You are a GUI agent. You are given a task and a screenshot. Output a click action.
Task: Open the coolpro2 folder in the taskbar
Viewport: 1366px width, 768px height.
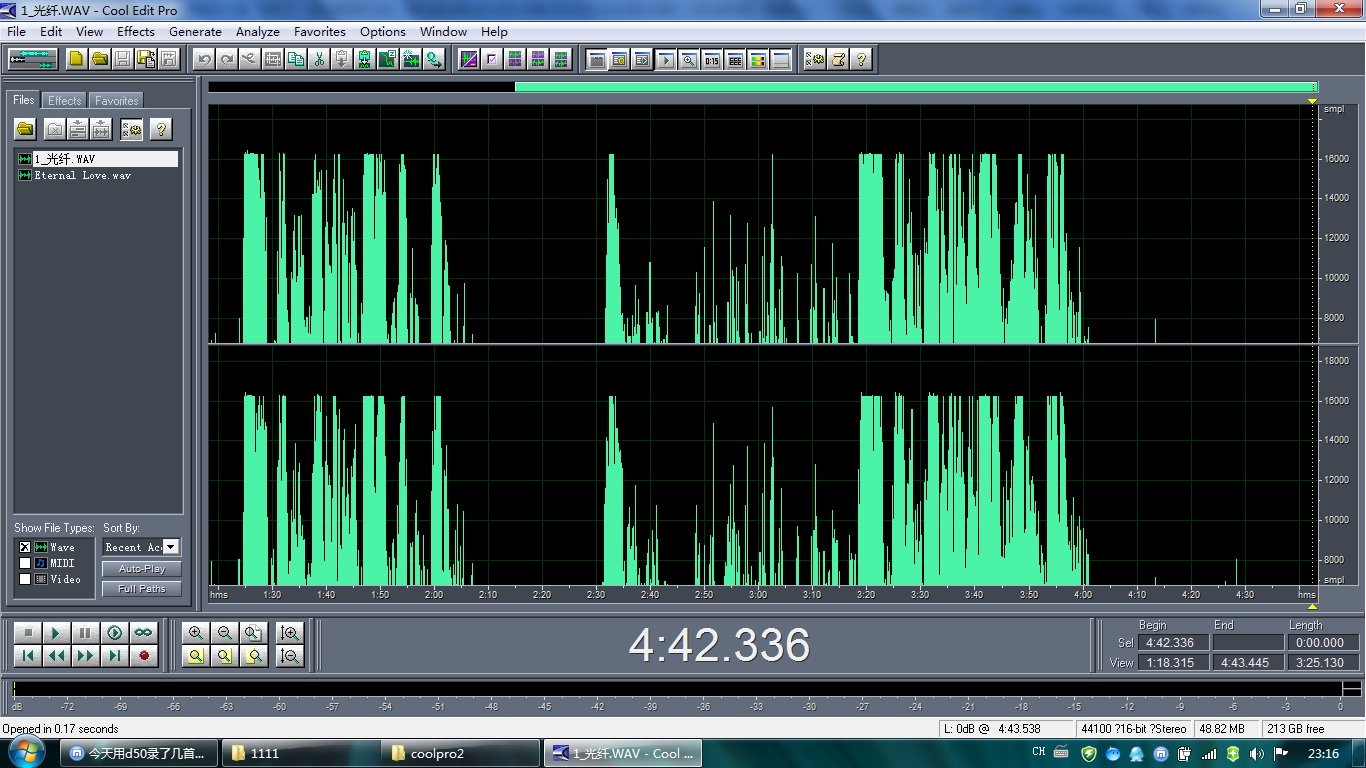pyautogui.click(x=462, y=753)
